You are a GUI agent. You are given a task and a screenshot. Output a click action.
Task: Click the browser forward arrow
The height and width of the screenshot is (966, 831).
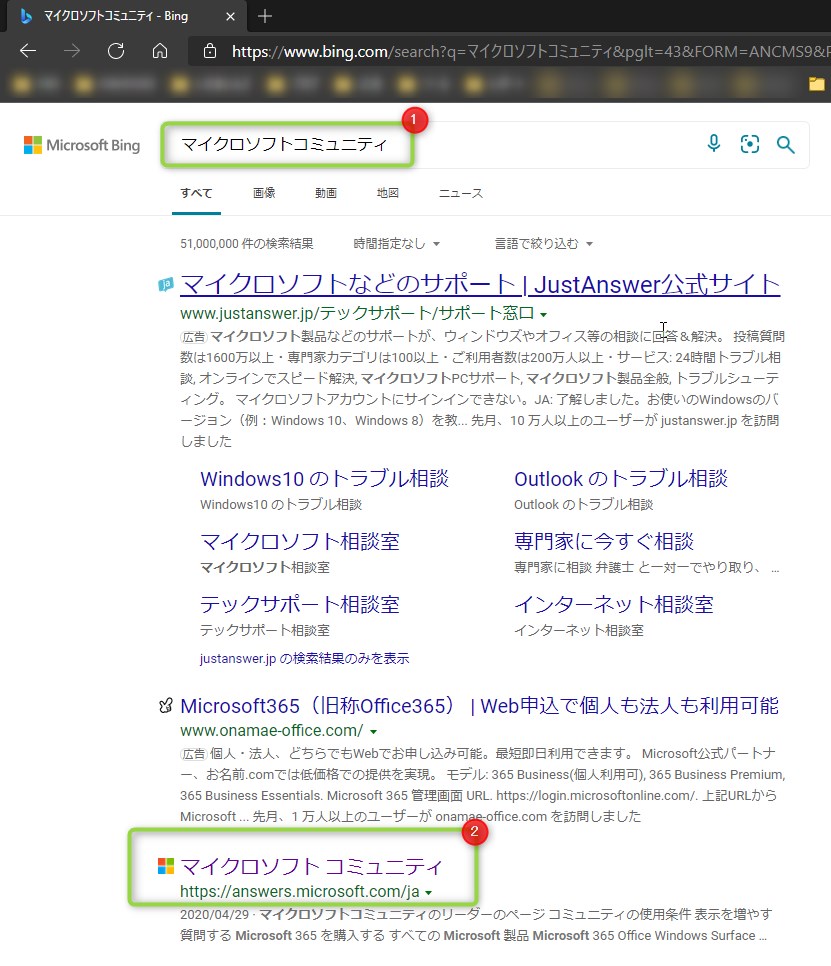72,51
